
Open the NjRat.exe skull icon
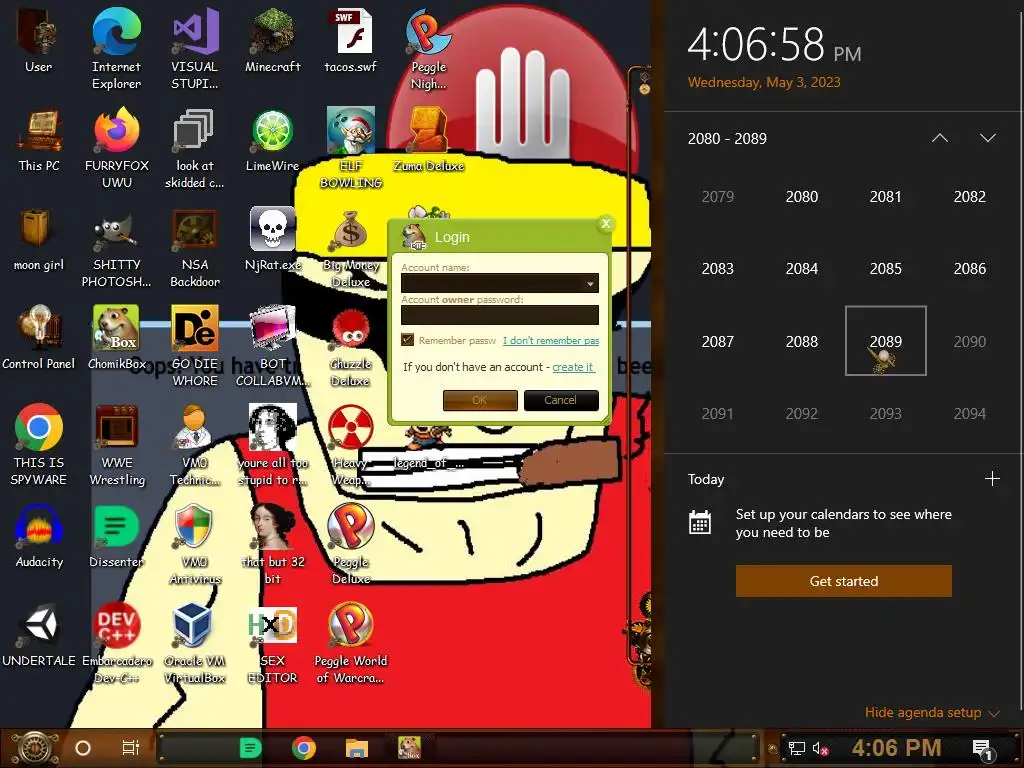tap(272, 239)
